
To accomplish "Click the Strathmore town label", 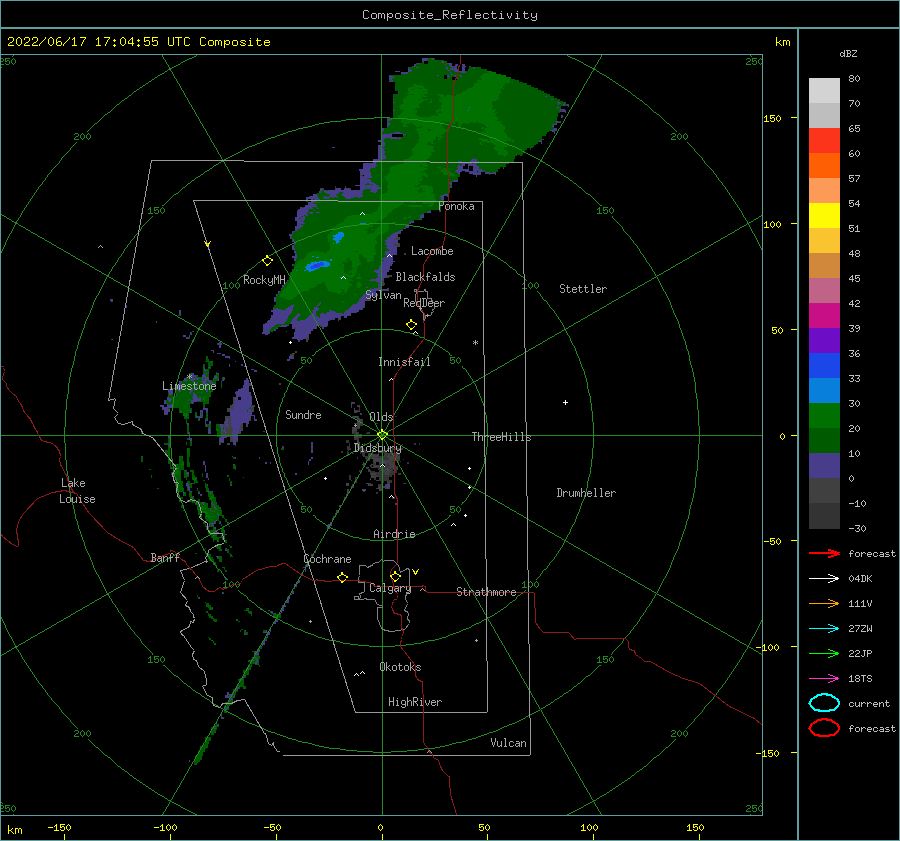I will 486,592.
